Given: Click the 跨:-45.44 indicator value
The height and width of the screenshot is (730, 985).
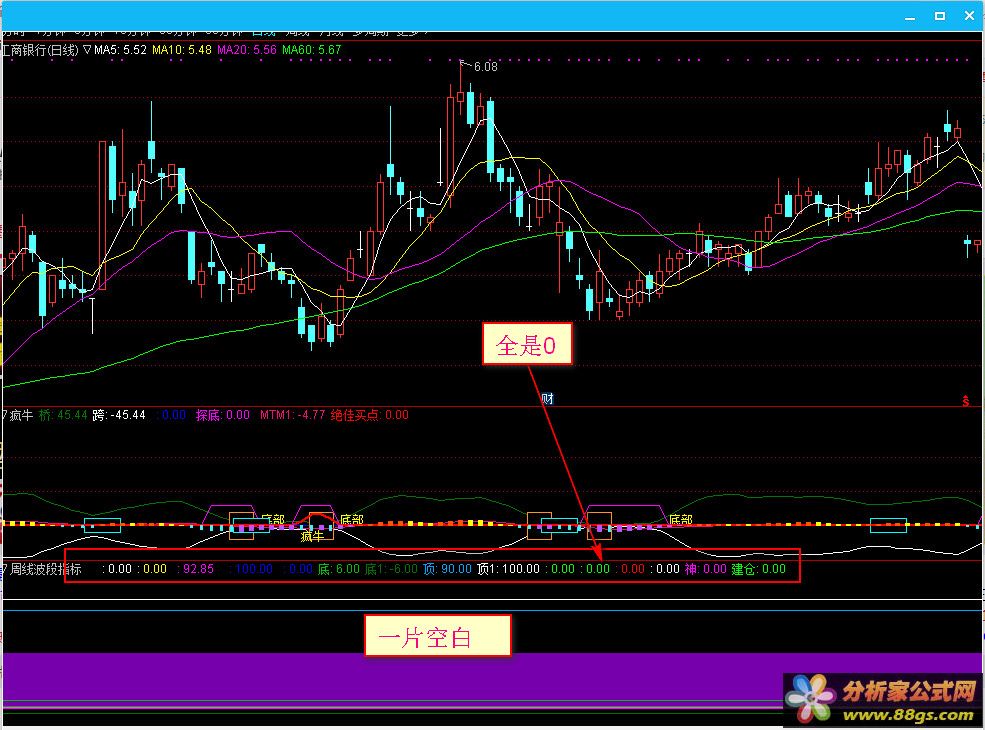Looking at the screenshot, I should click(x=119, y=415).
